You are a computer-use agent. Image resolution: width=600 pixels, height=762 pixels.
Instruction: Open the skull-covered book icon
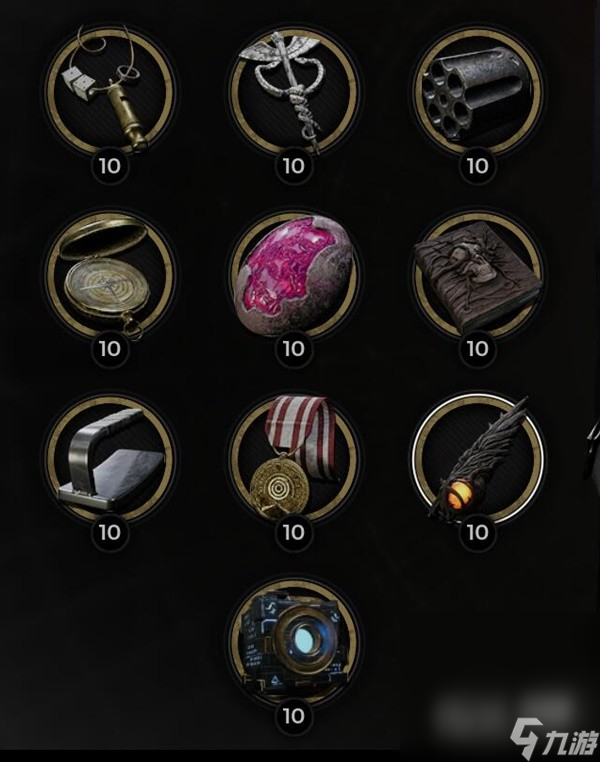[477, 275]
